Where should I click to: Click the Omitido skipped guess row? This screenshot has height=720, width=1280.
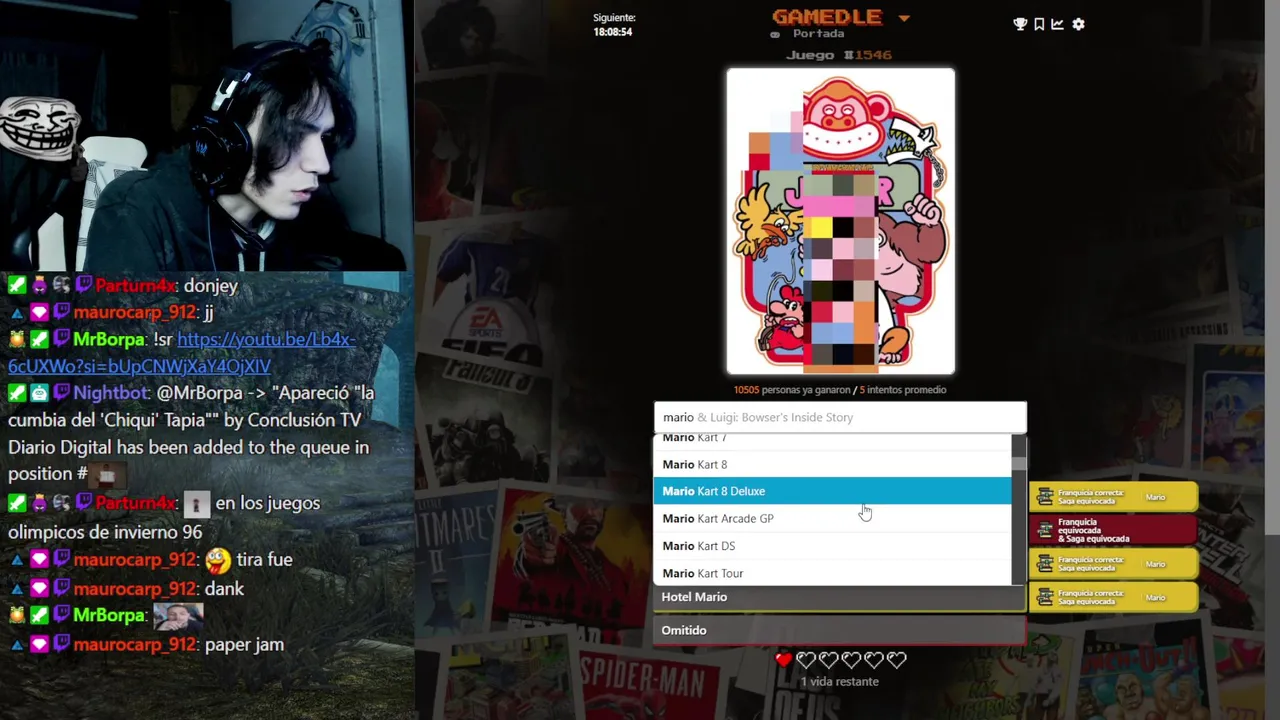(840, 630)
